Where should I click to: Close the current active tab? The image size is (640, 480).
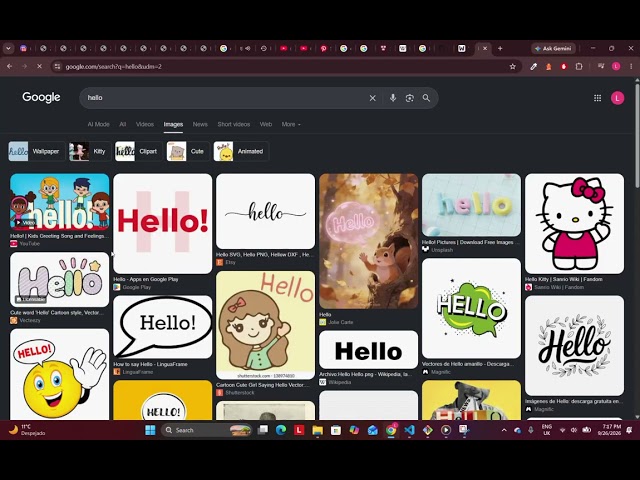tap(485, 49)
